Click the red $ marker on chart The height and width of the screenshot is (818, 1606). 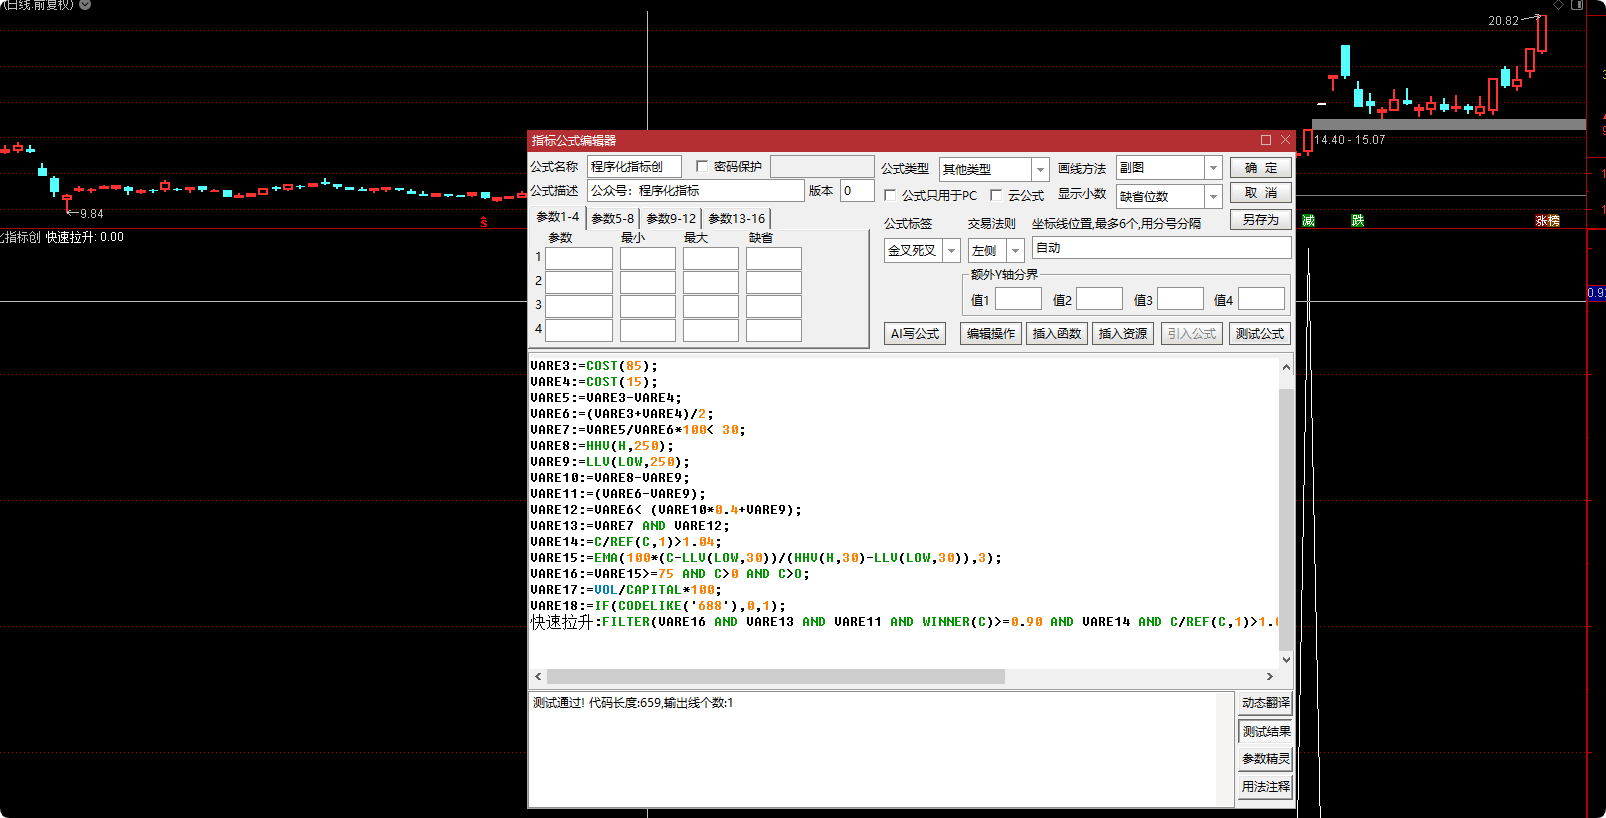(484, 222)
